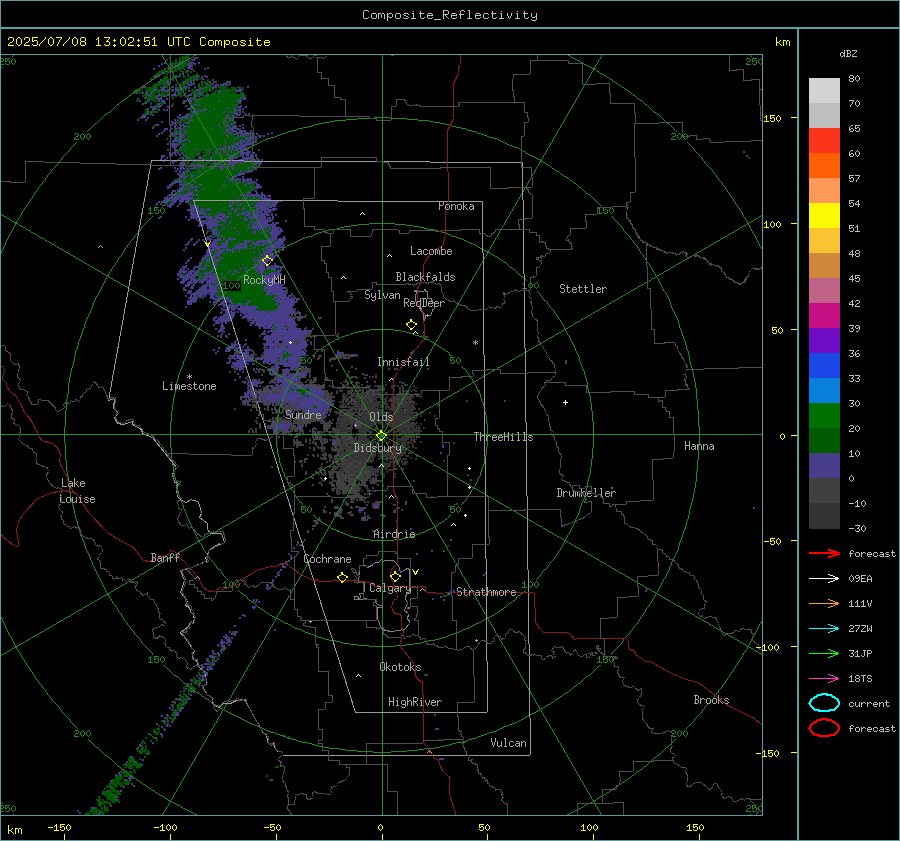Click the Olds label
This screenshot has height=841, width=900.
381,417
